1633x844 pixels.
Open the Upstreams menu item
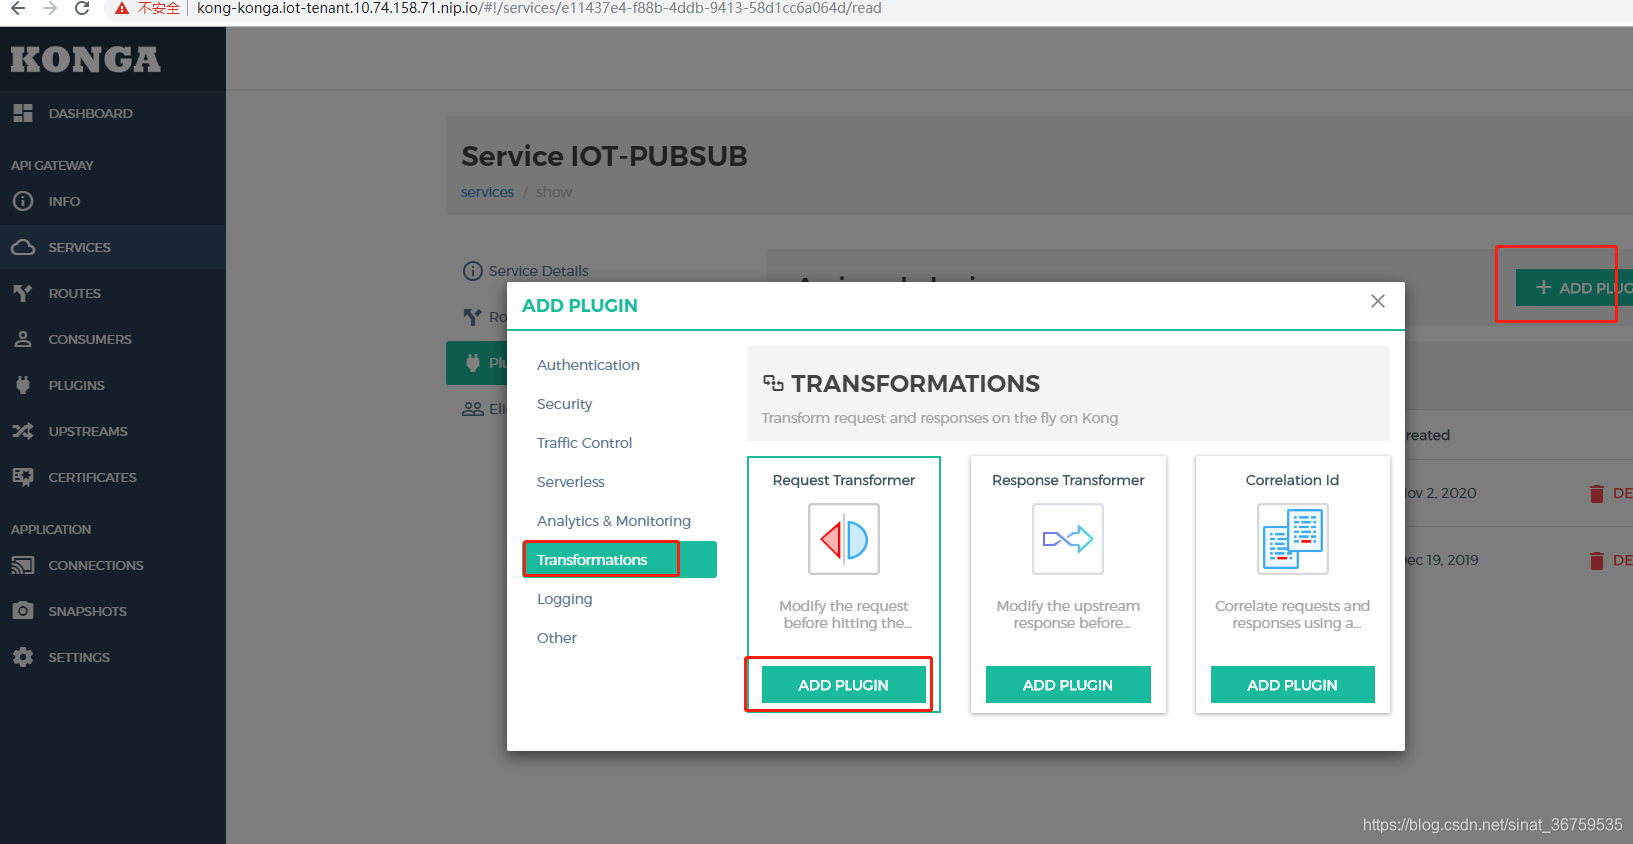click(113, 431)
